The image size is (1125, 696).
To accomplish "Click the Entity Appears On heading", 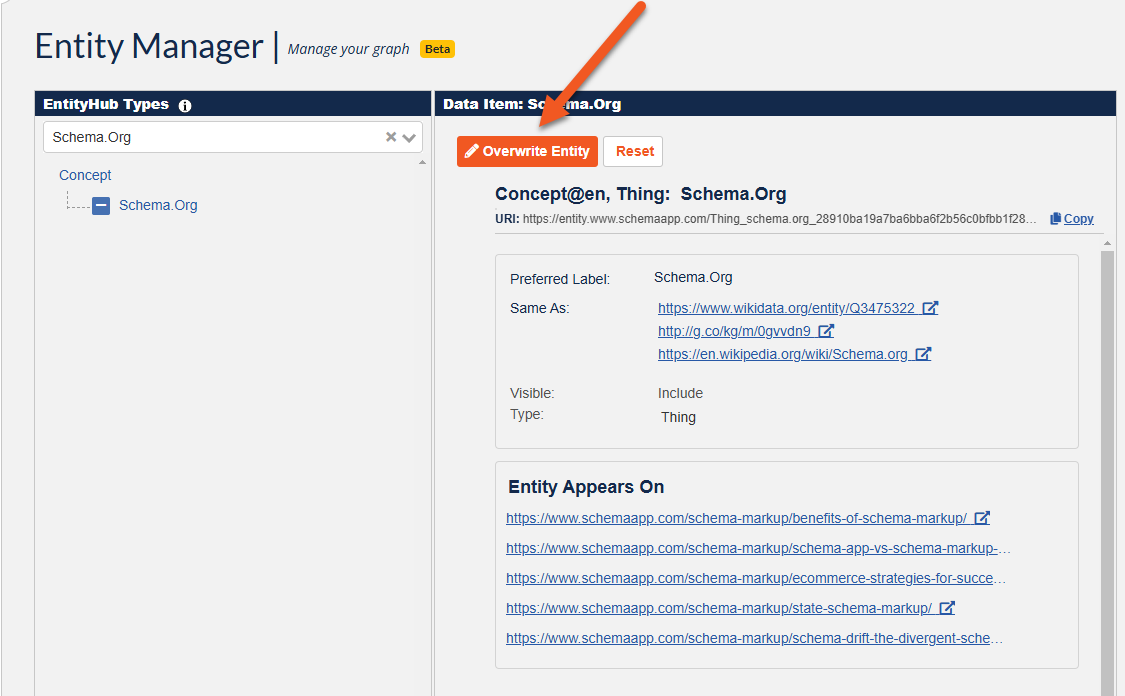I will (x=586, y=487).
